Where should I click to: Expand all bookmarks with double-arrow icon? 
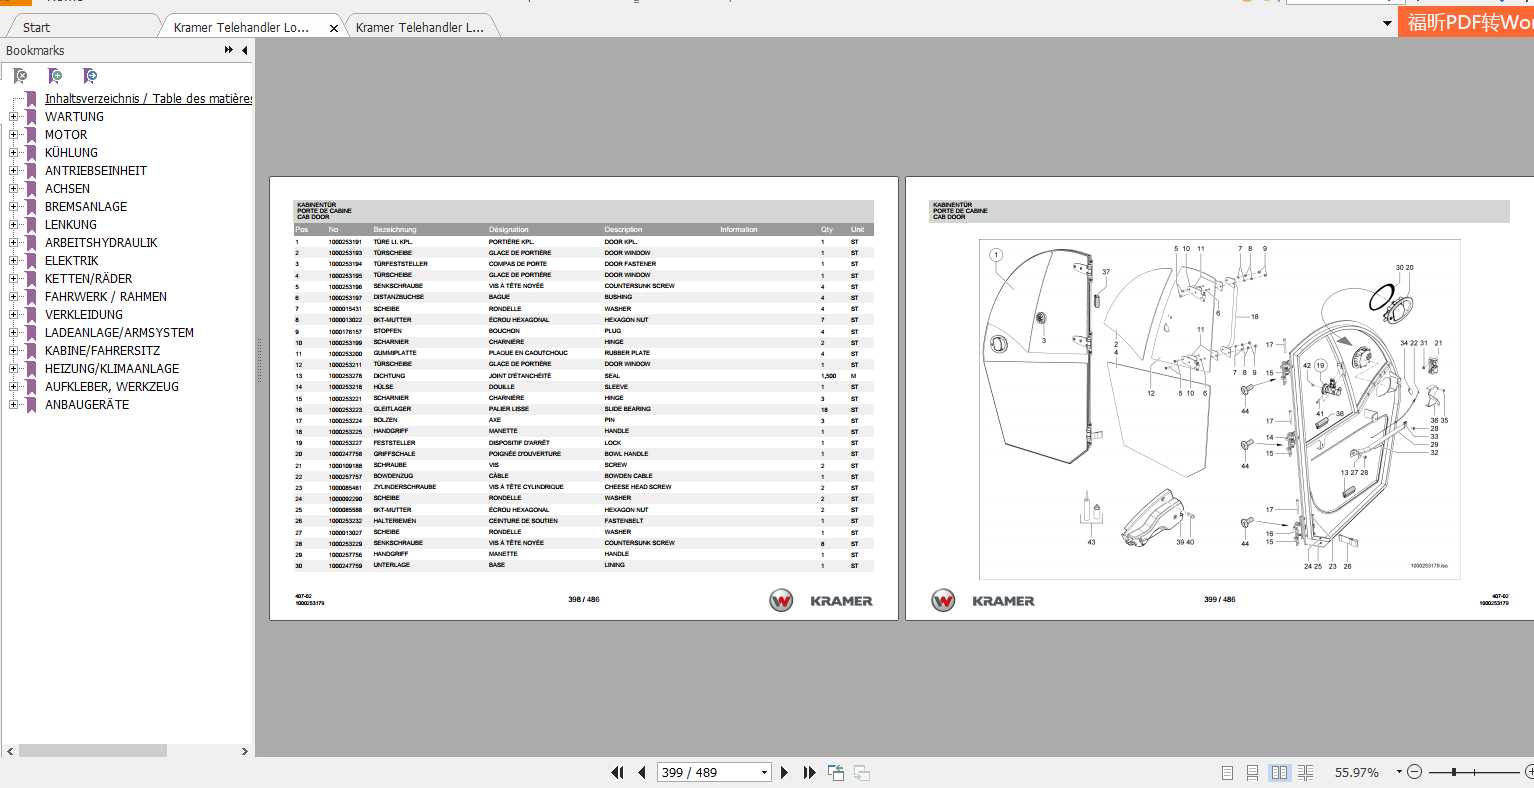(229, 50)
